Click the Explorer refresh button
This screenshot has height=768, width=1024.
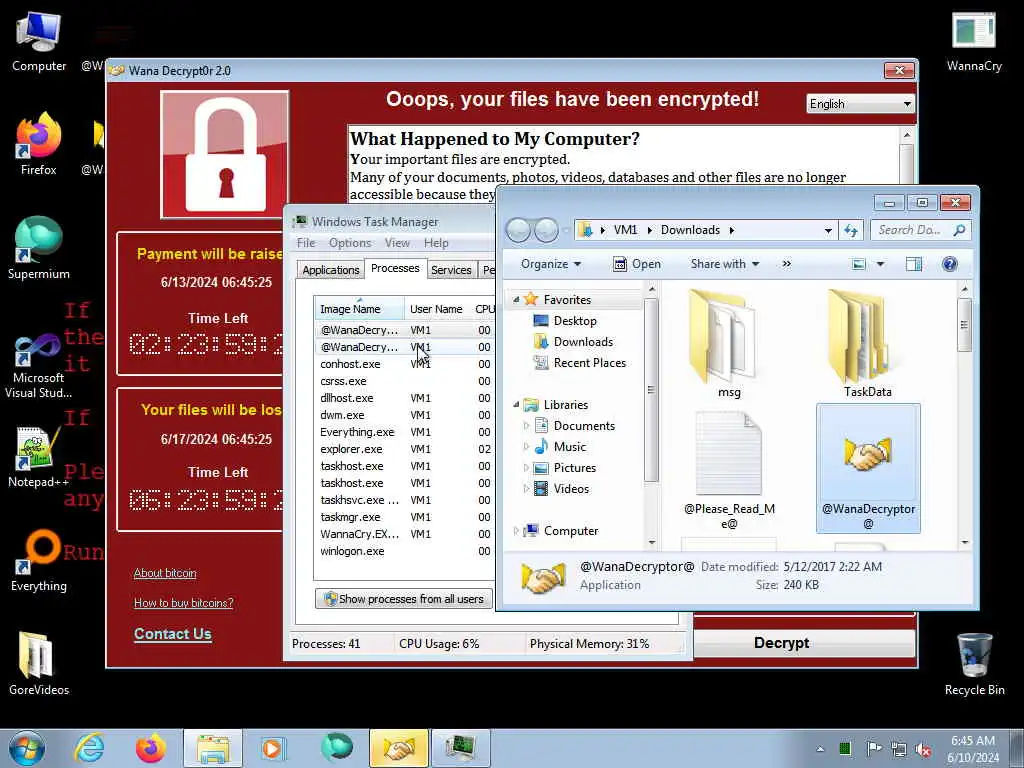[850, 230]
